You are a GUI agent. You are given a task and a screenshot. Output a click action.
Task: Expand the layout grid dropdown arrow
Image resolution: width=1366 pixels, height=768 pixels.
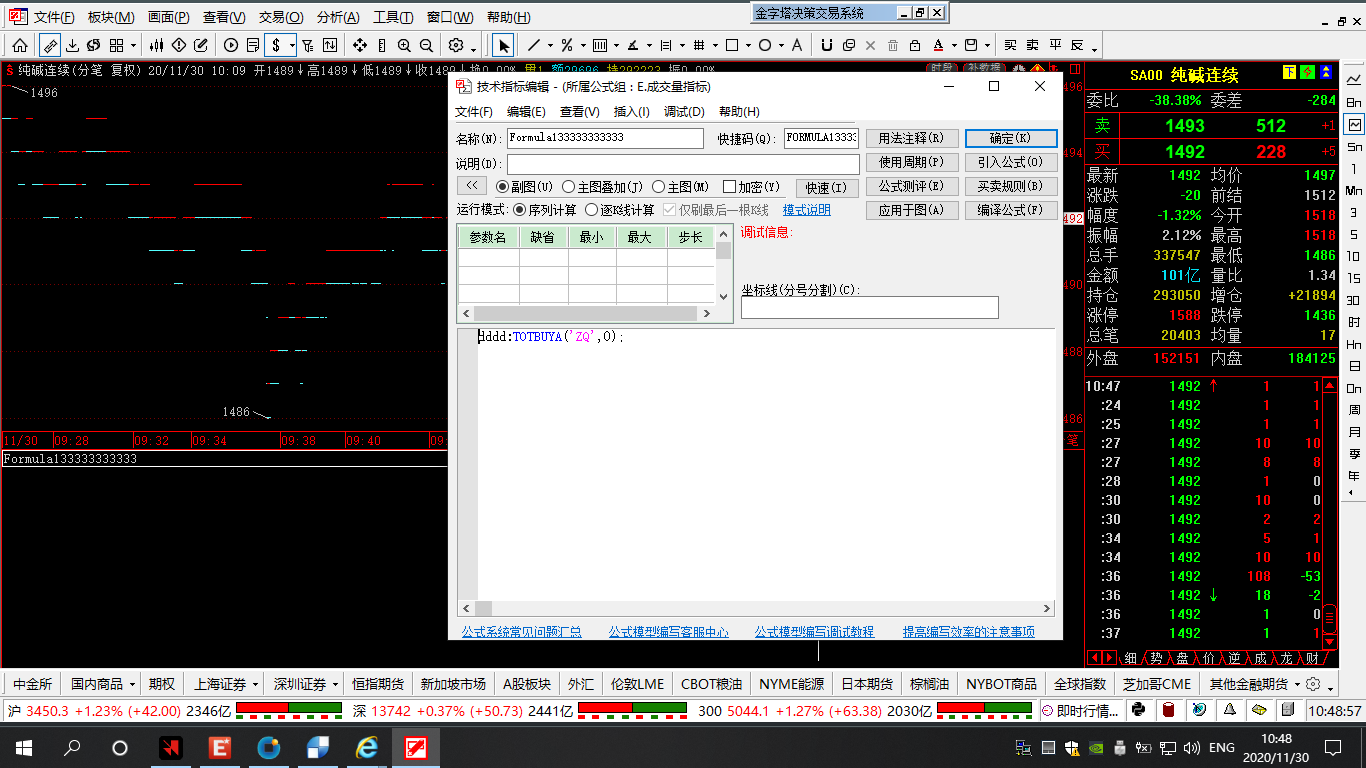pos(133,46)
